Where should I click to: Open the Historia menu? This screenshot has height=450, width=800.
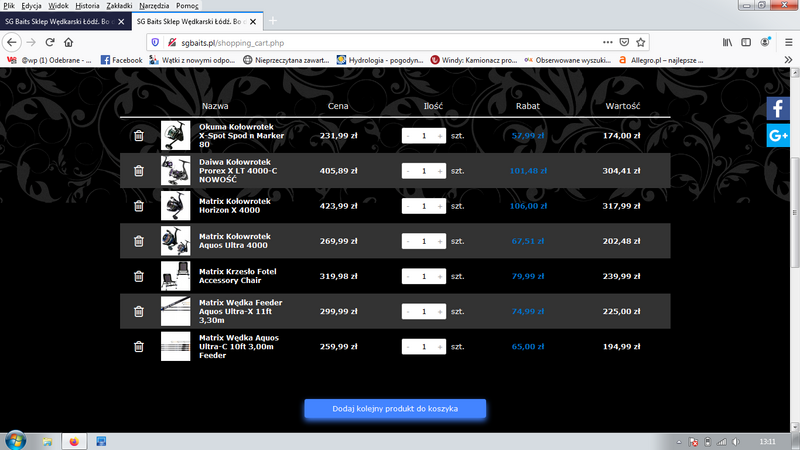point(87,6)
